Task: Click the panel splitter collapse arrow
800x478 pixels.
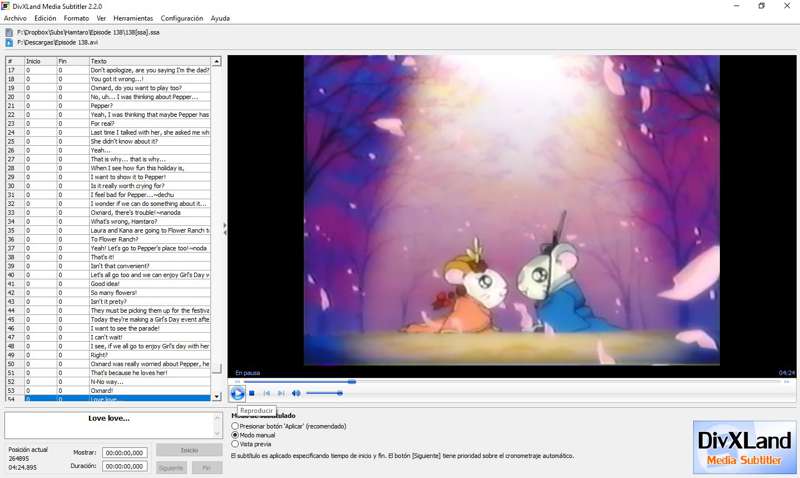Action: coord(224,229)
